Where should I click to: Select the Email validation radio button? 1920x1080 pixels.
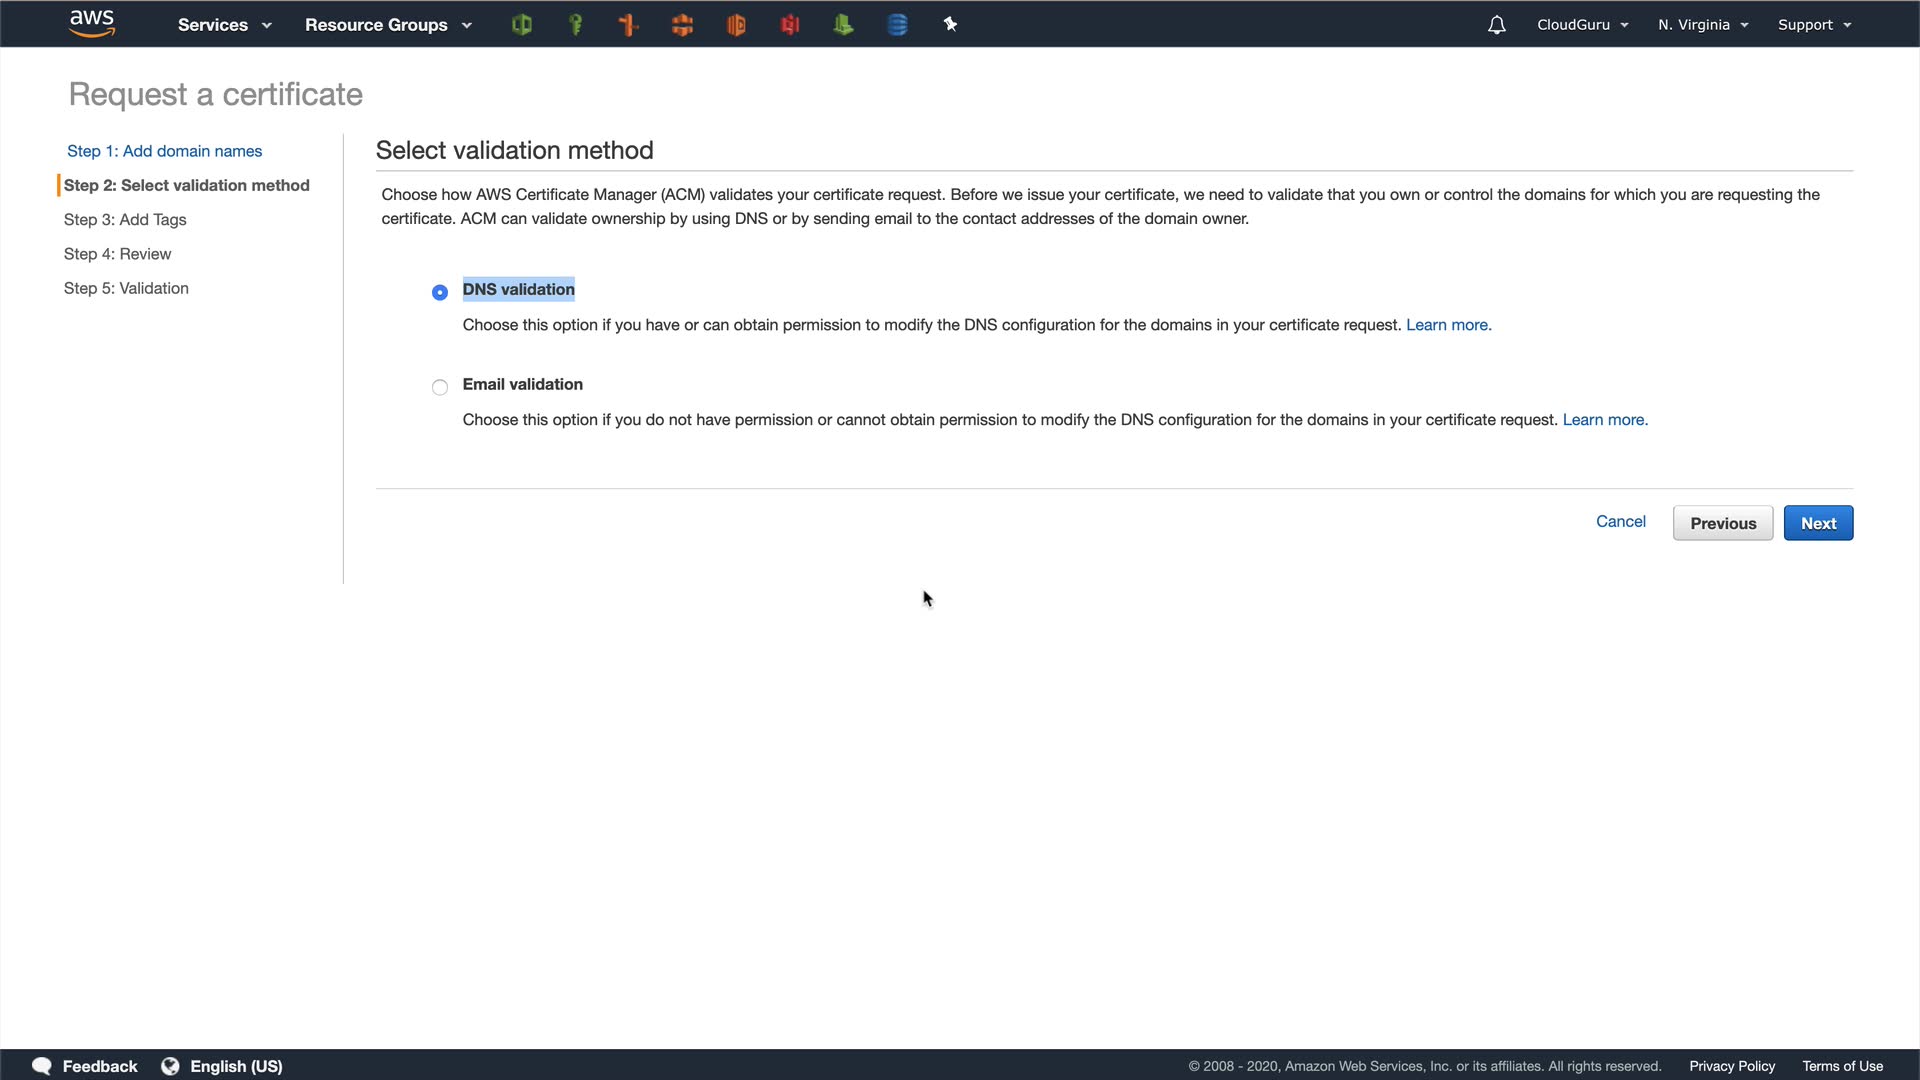[x=440, y=387]
